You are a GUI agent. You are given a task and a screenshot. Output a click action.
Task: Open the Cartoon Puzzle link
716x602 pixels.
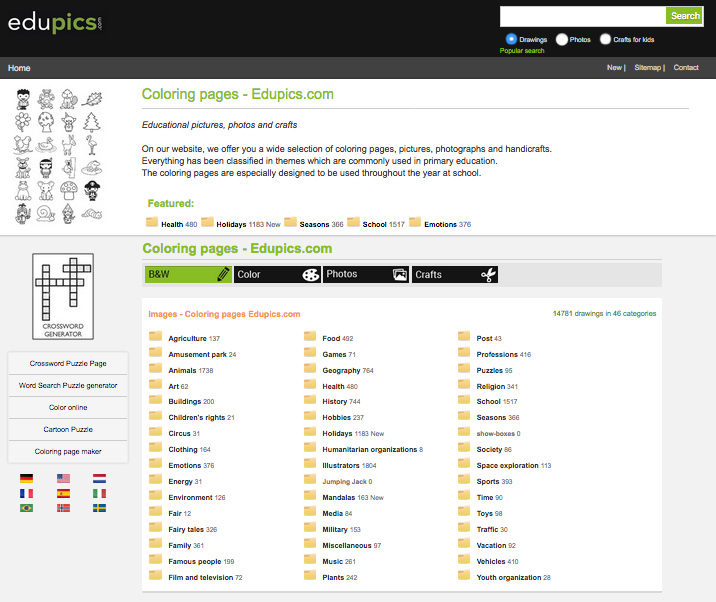coord(68,429)
